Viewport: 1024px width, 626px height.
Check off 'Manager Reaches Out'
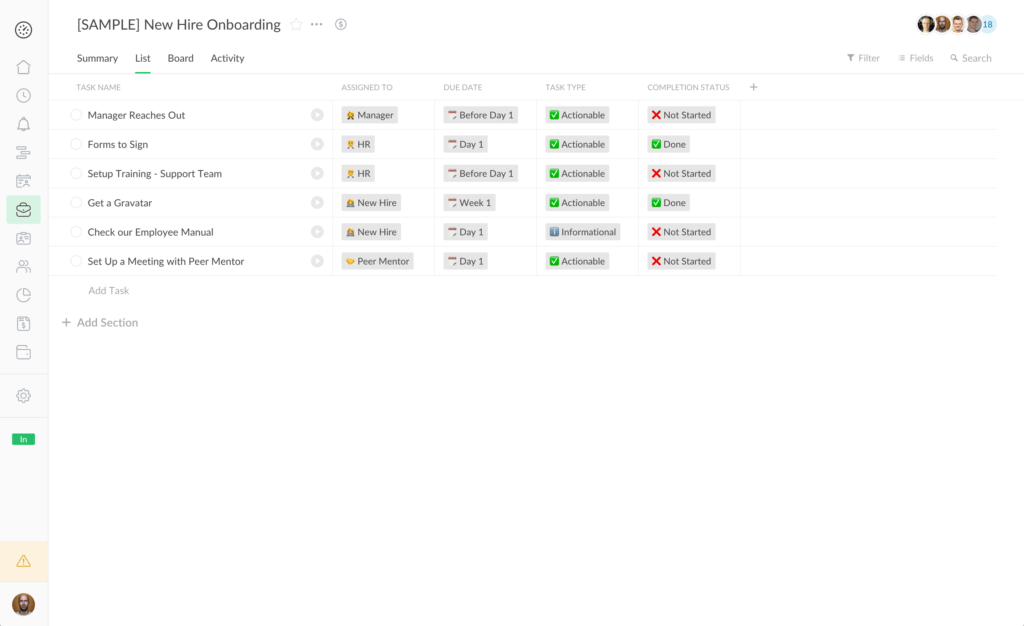pyautogui.click(x=76, y=115)
